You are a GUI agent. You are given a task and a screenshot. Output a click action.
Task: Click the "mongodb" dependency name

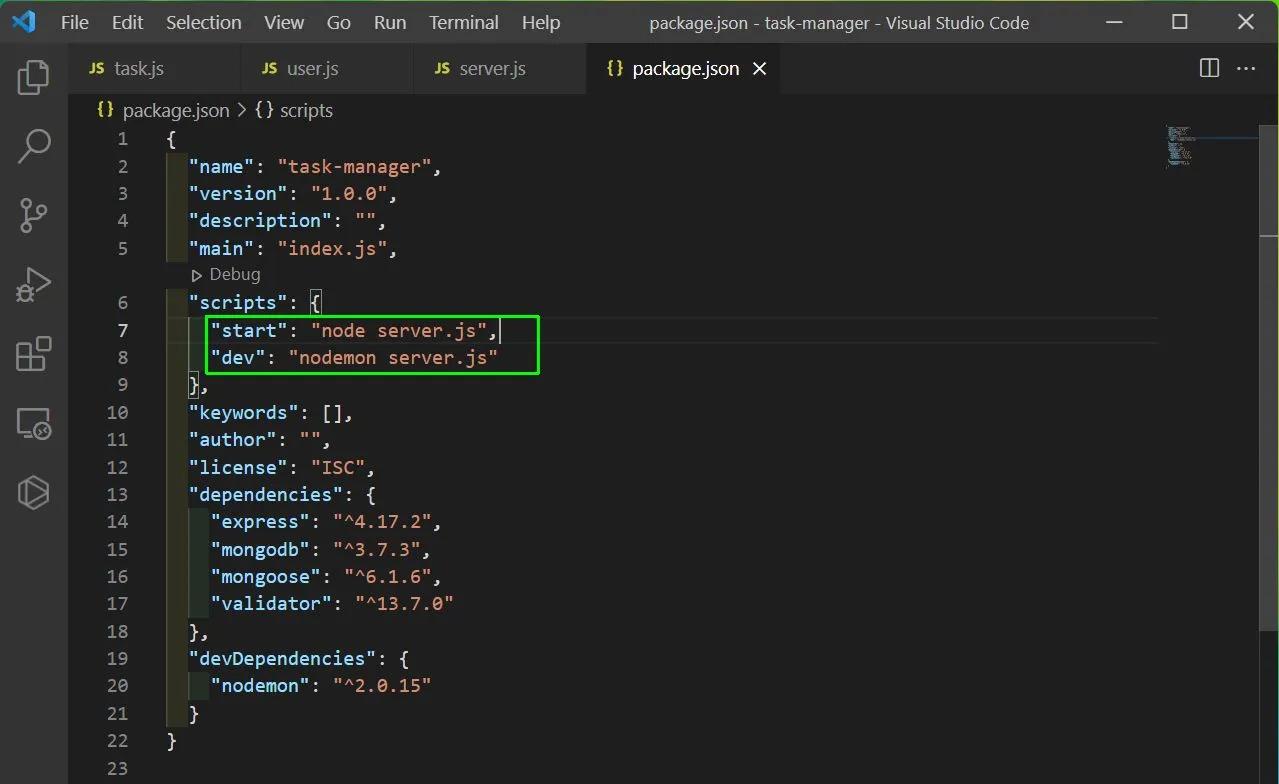point(261,549)
